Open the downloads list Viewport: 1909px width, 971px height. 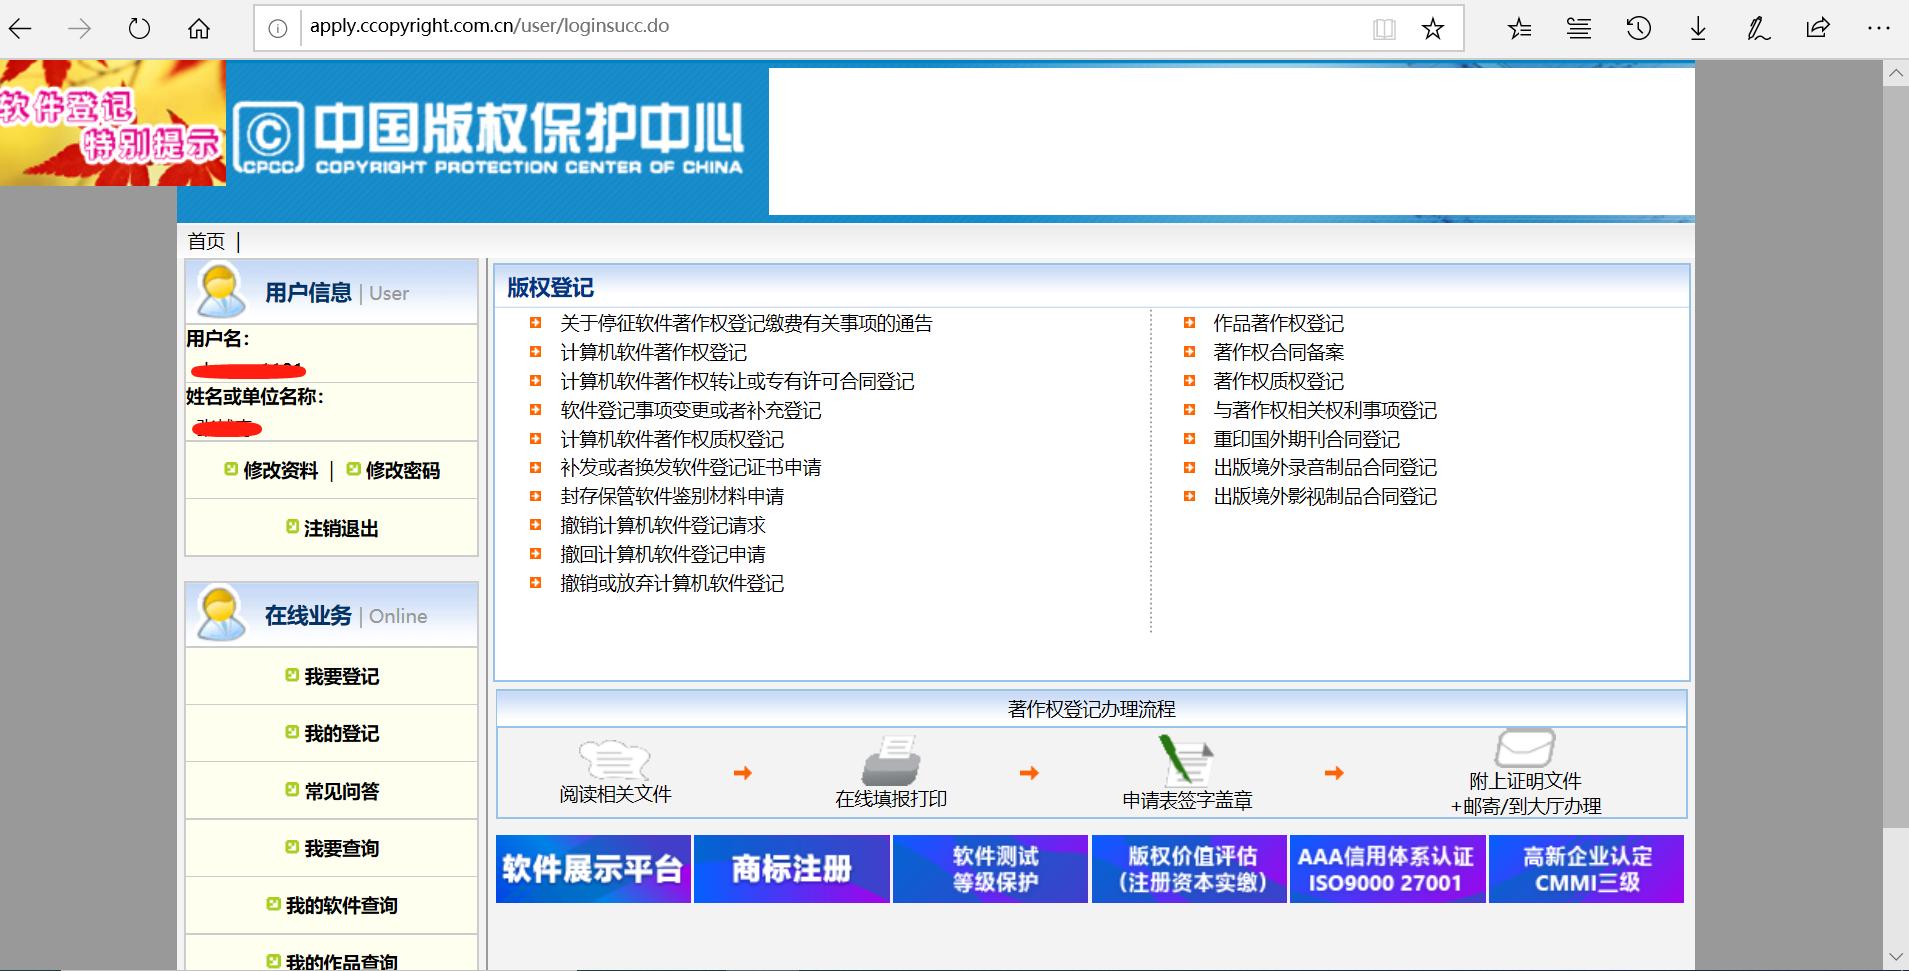tap(1697, 28)
